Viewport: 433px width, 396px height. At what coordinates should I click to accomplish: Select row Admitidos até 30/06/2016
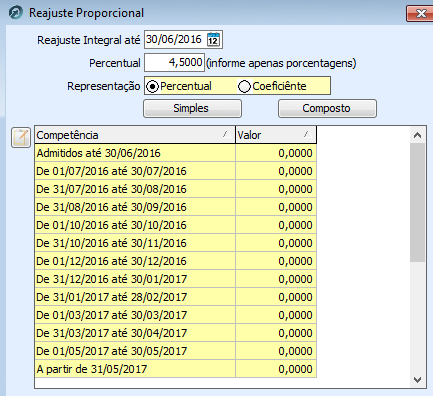[176, 153]
